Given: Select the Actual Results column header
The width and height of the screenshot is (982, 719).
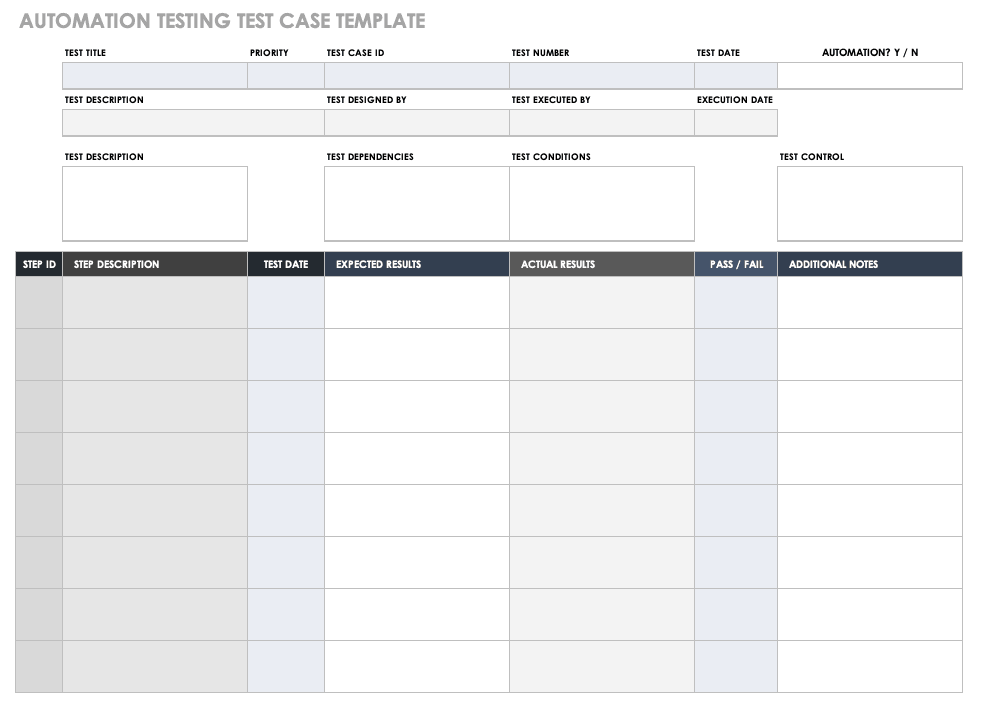Looking at the screenshot, I should (602, 264).
